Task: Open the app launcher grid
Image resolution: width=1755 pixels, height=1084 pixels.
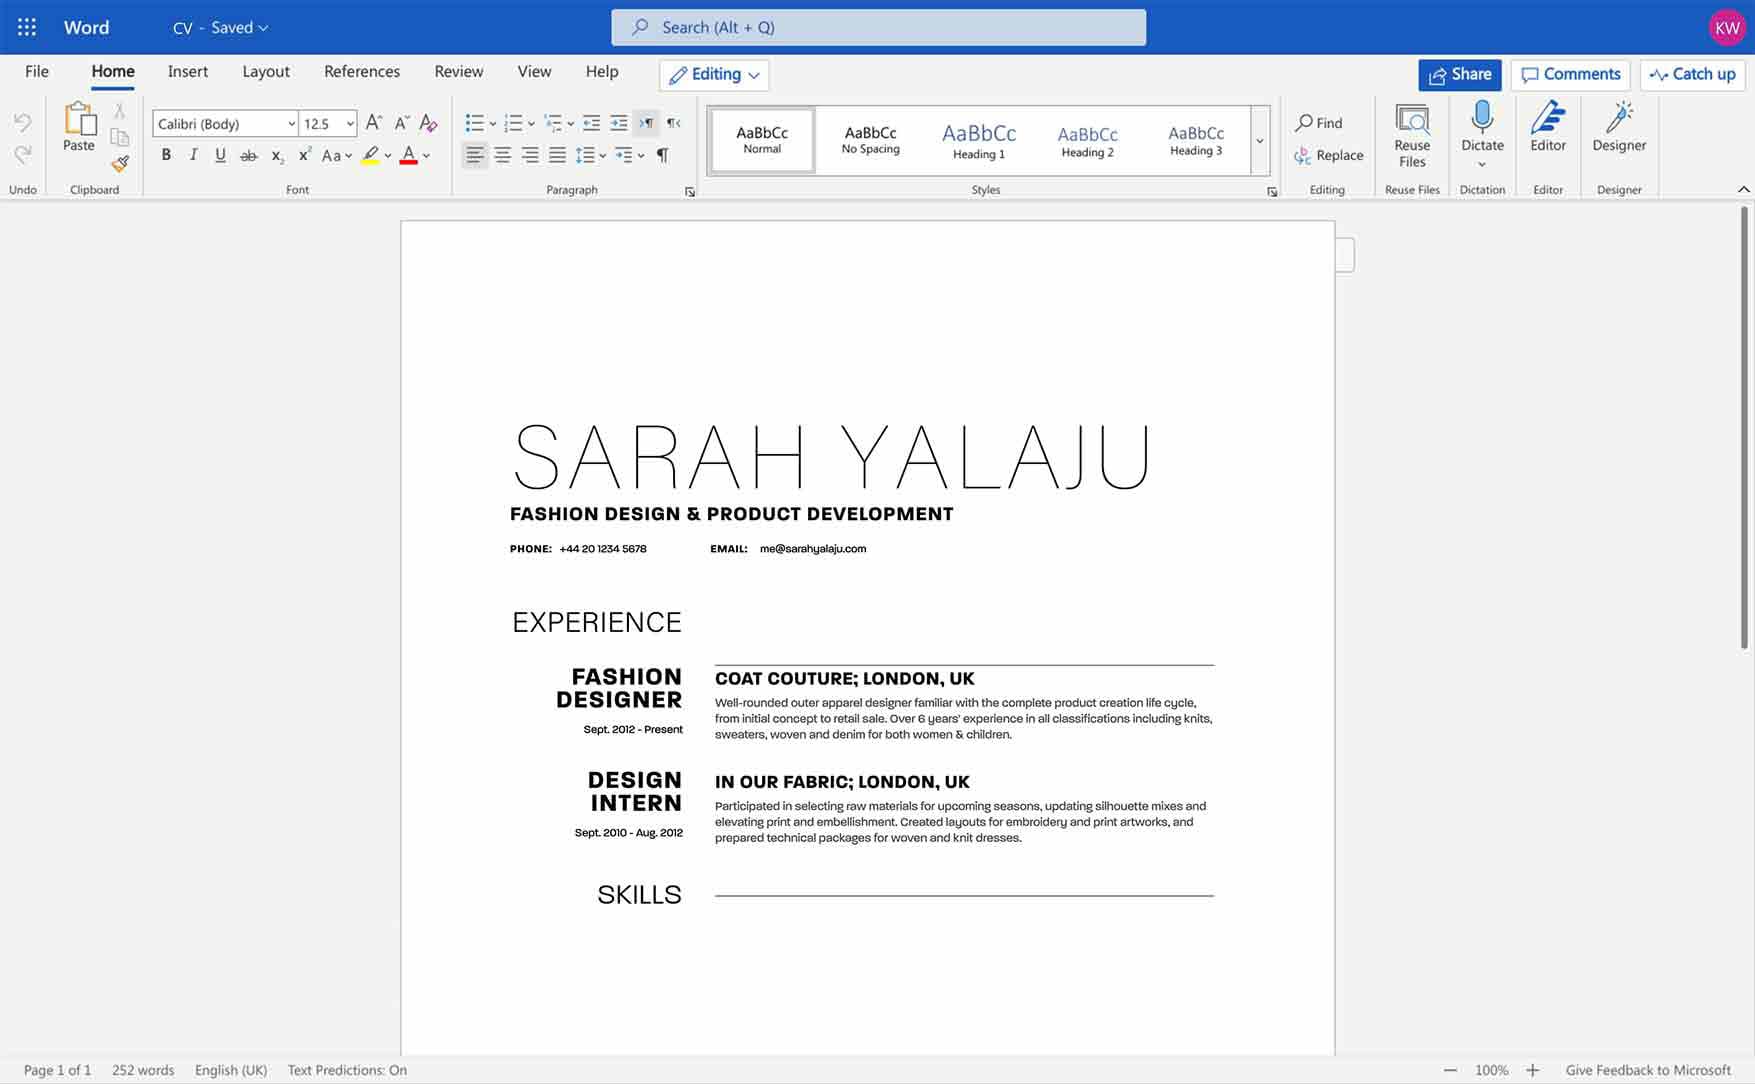Action: (x=27, y=27)
